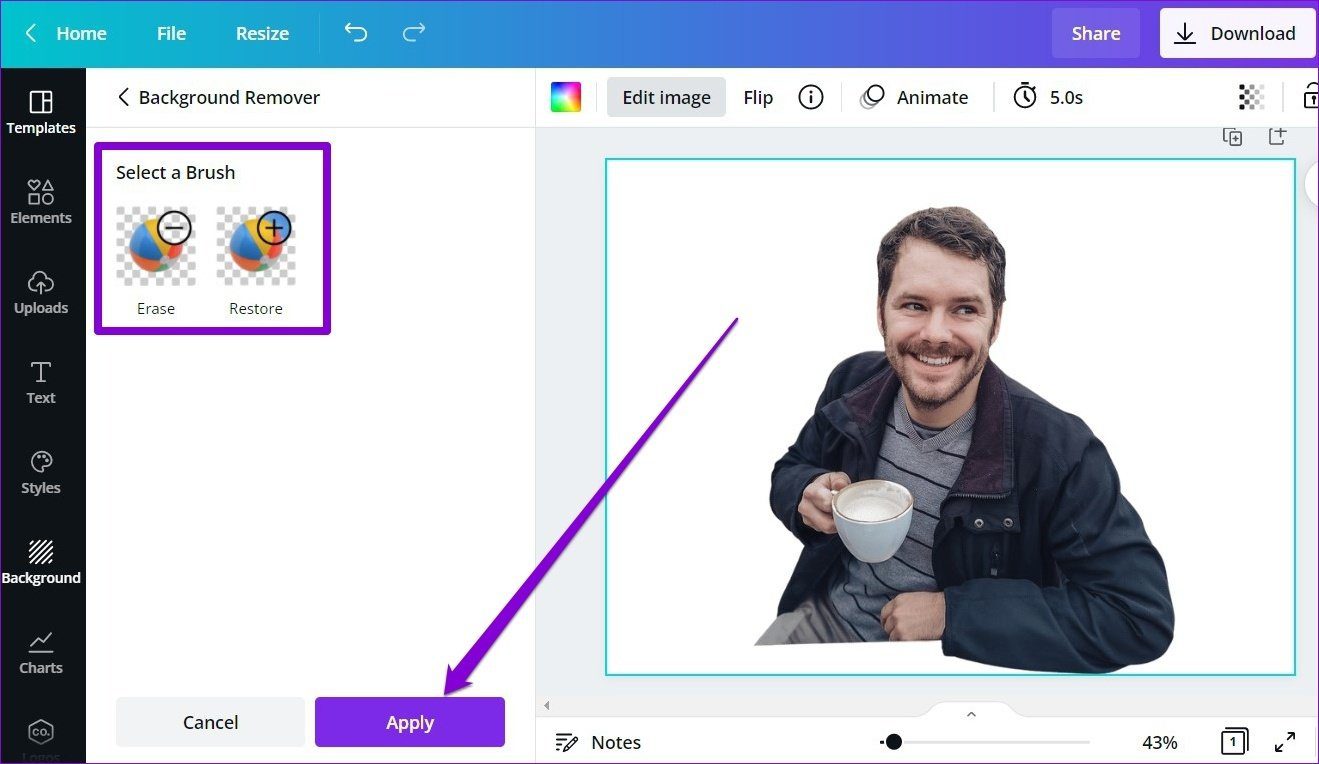Screen dimensions: 1319x764
Task: Open the Charts sidebar panel
Action: pyautogui.click(x=41, y=652)
